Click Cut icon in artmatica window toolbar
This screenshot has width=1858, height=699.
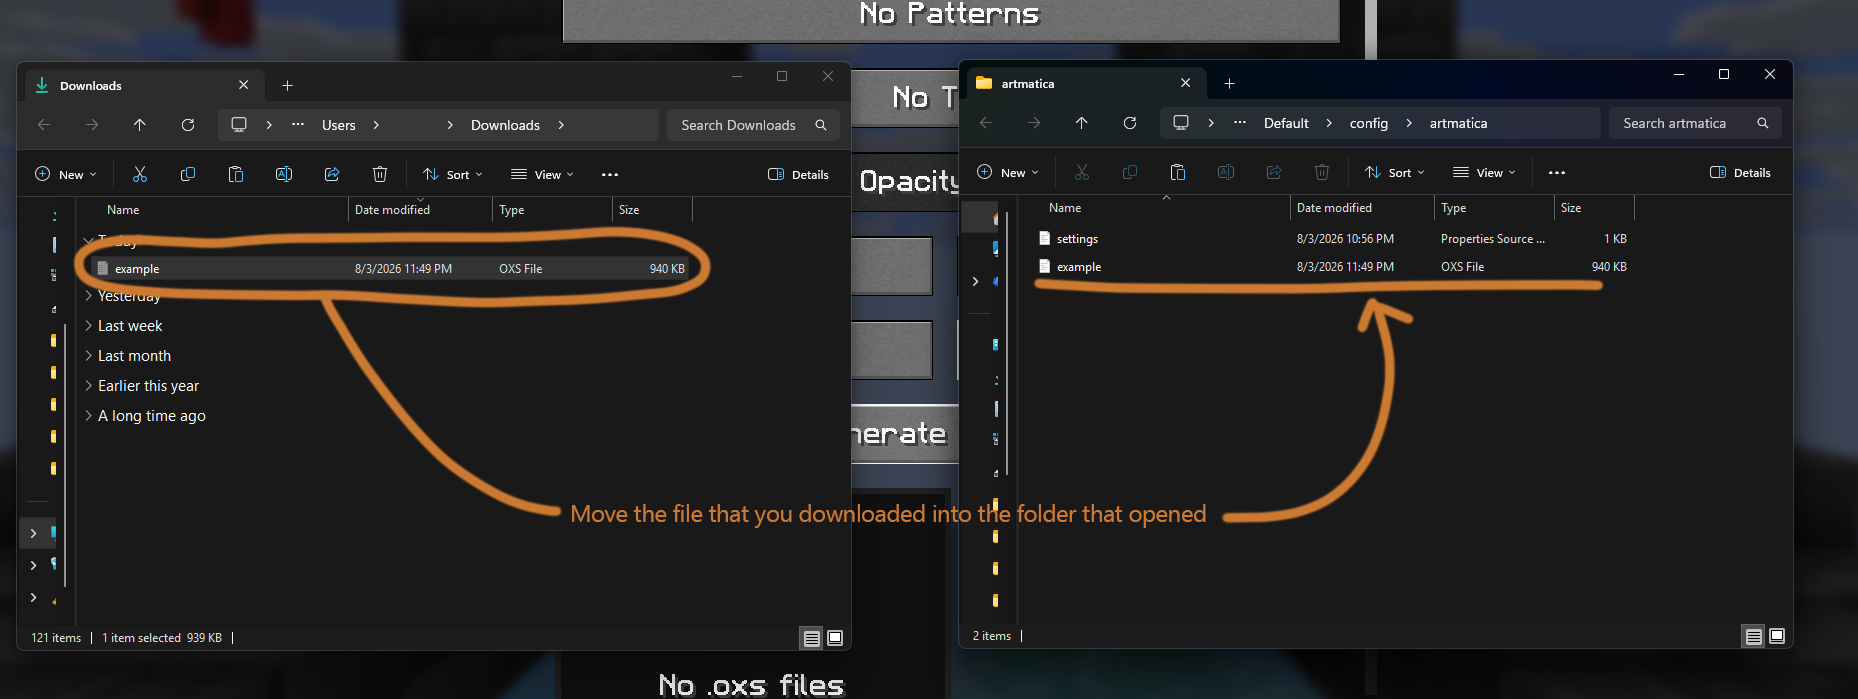click(x=1082, y=172)
